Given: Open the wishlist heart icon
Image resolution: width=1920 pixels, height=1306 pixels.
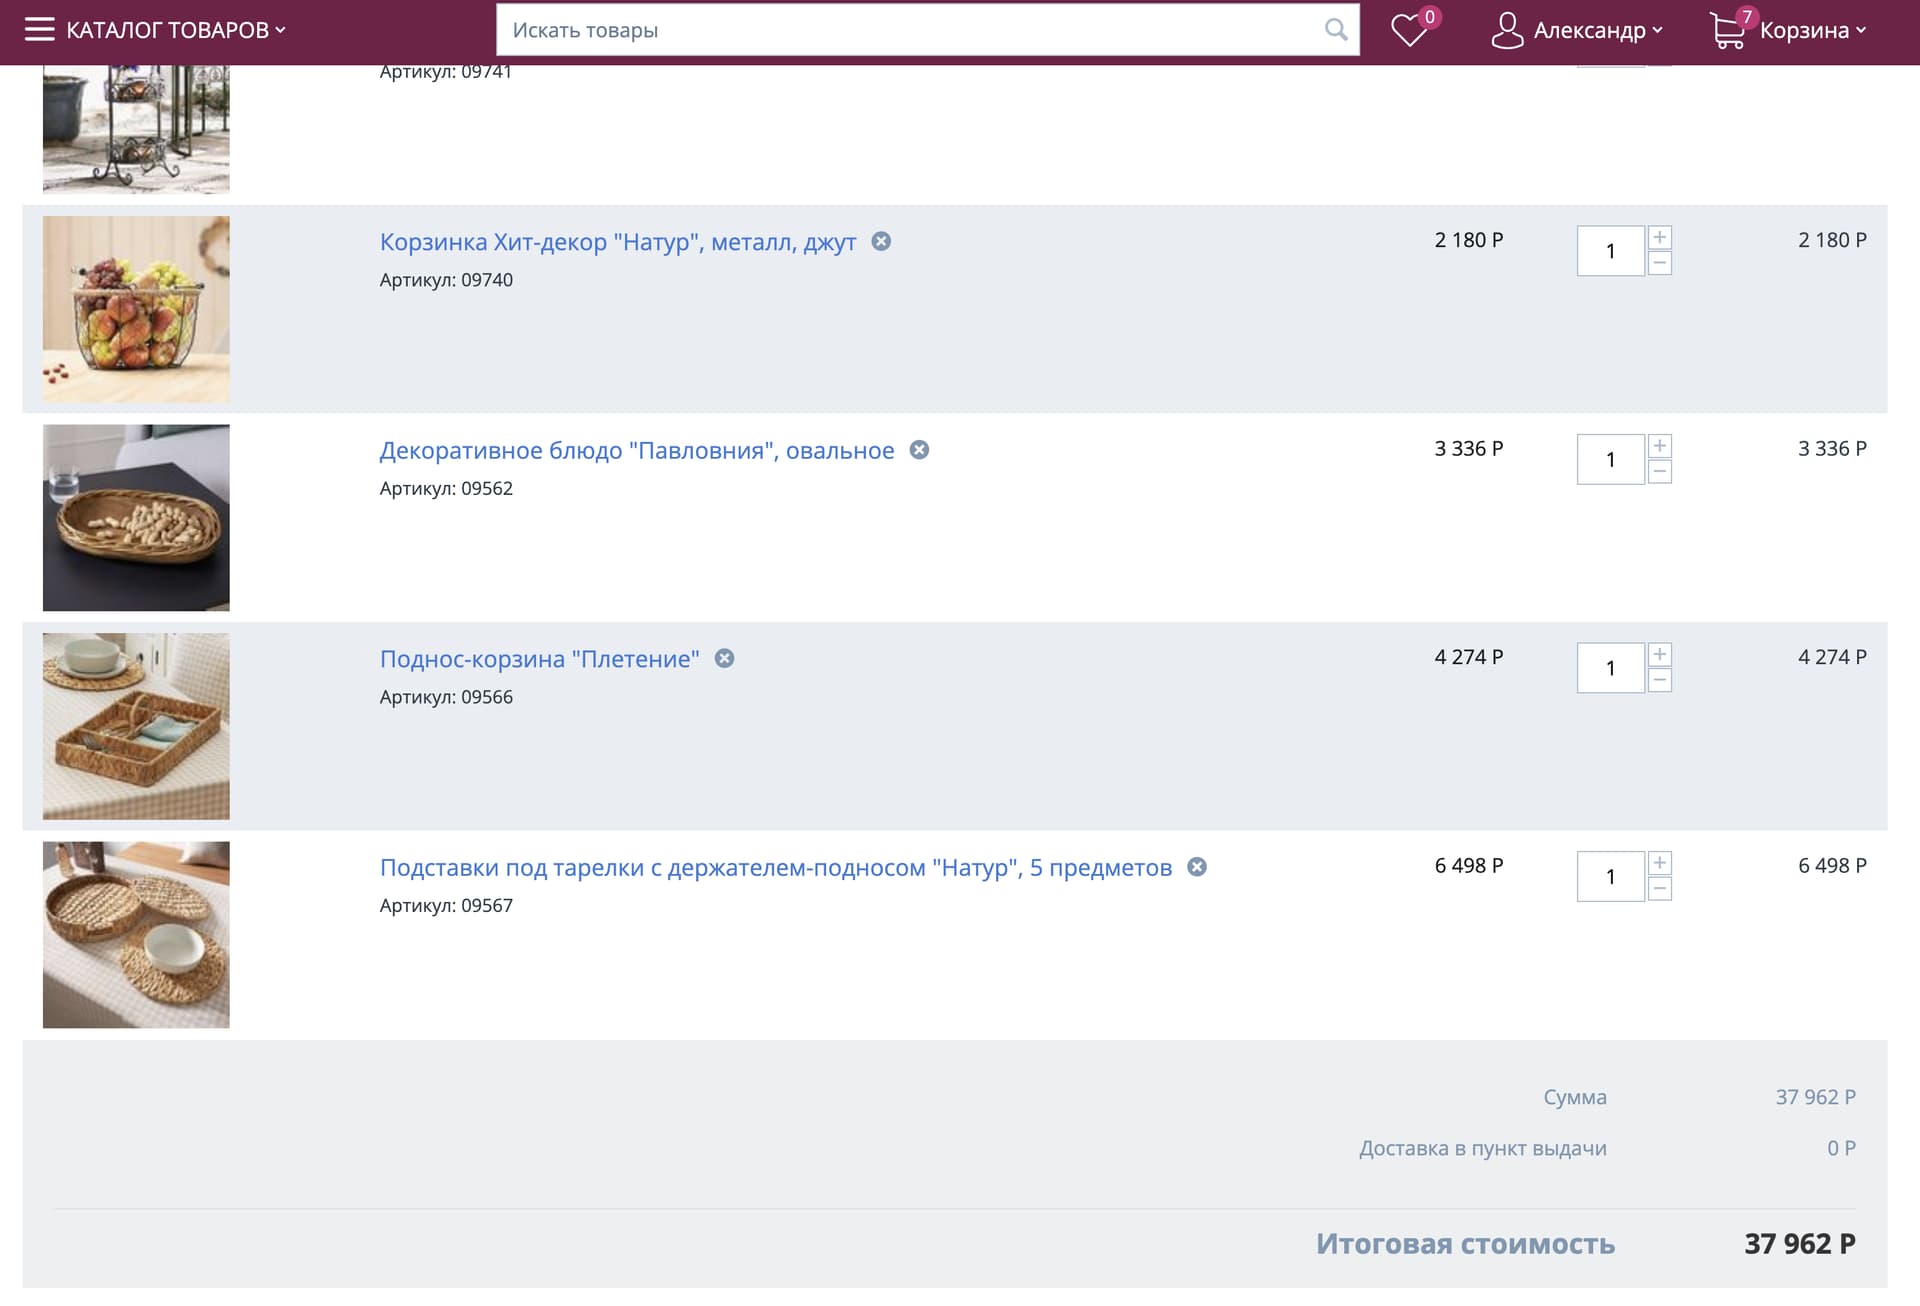Looking at the screenshot, I should [1408, 30].
